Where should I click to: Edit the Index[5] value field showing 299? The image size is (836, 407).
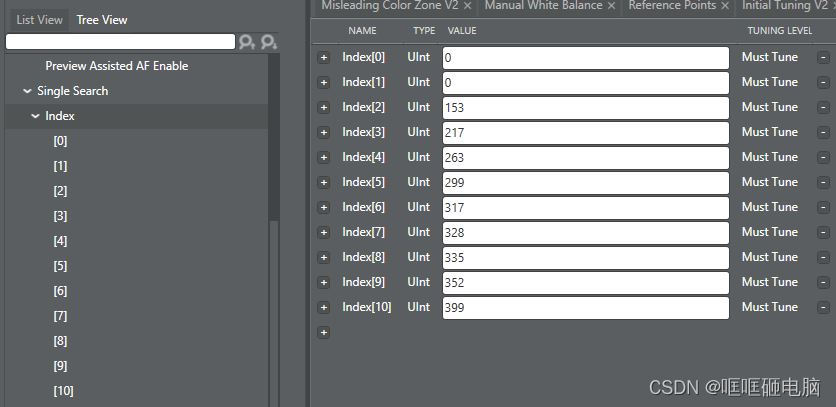585,183
